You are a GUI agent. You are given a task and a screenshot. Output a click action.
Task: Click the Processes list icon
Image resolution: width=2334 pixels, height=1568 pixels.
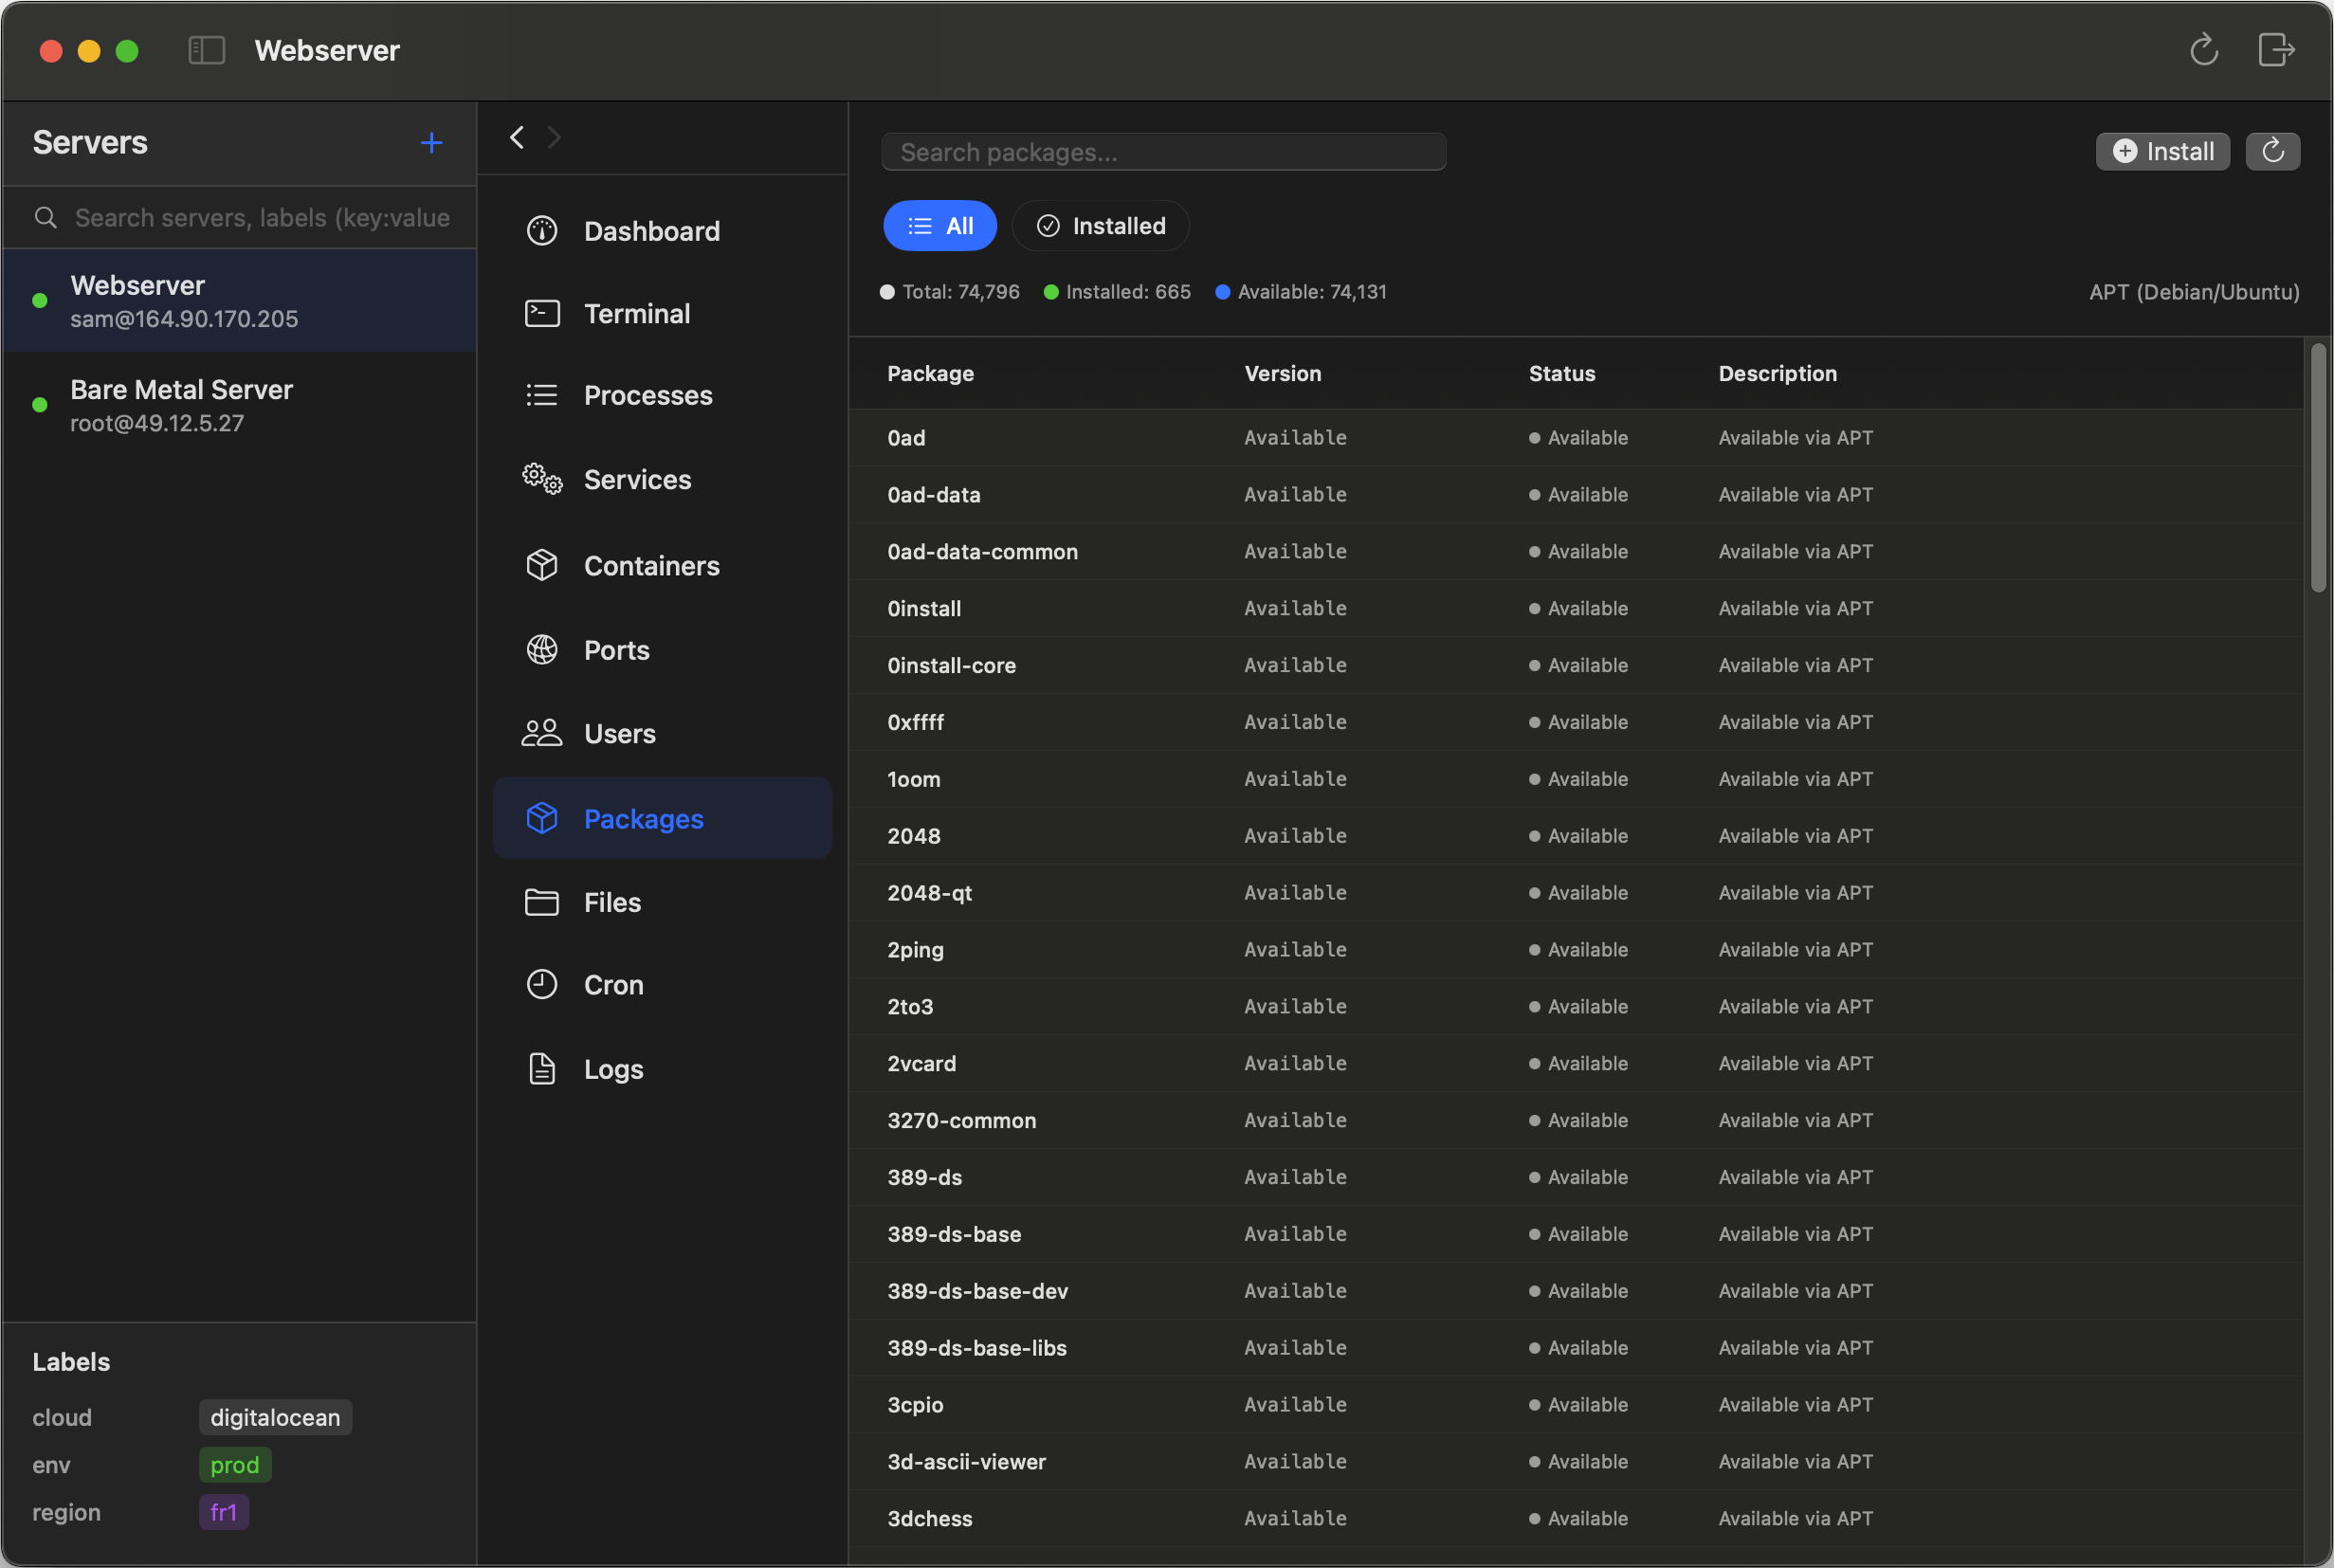(x=542, y=395)
